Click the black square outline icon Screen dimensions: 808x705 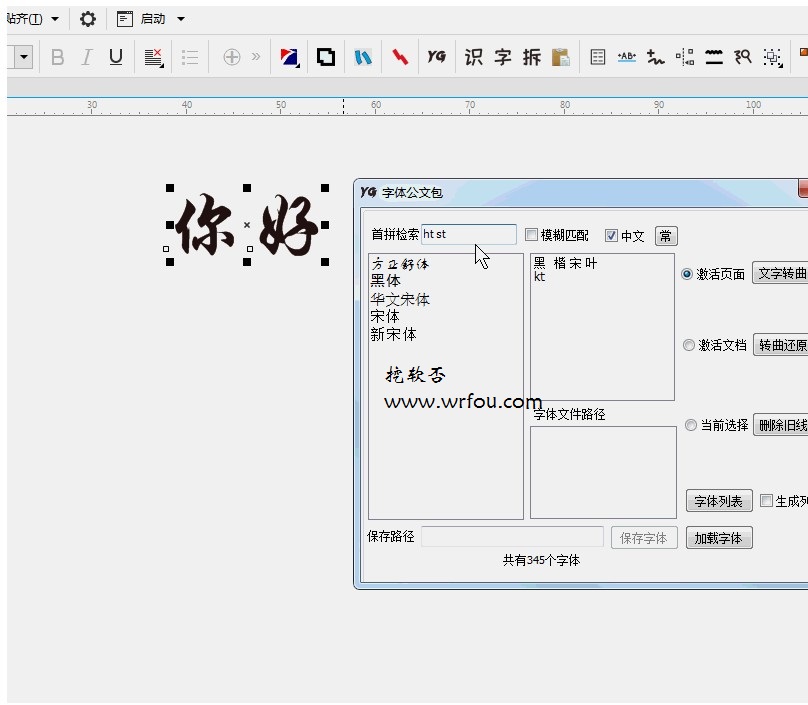coord(326,57)
